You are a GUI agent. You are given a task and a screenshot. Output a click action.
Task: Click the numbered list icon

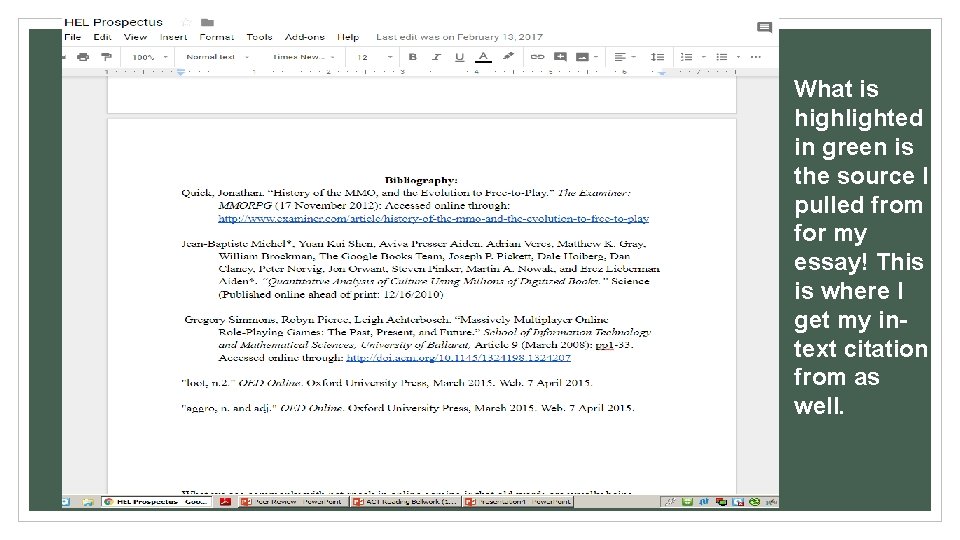point(686,57)
